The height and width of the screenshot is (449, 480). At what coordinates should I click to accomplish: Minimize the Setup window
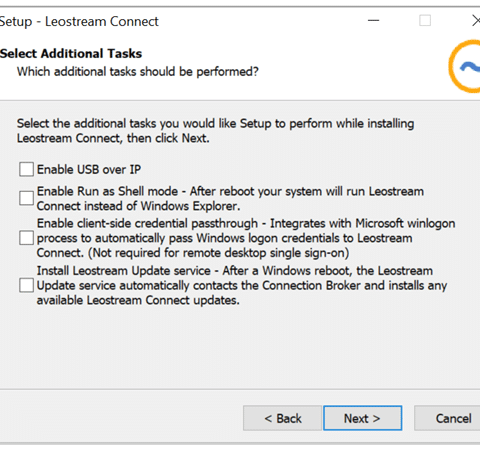(373, 21)
